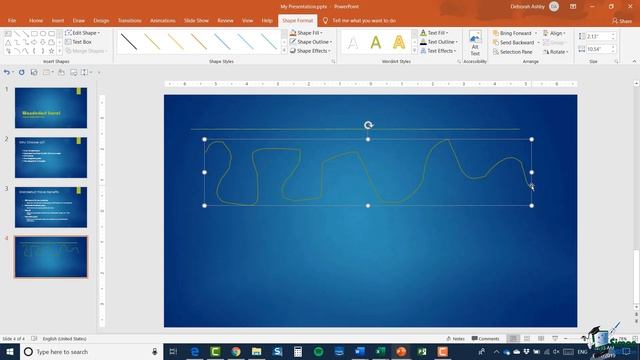Open the Shape Effects dropdown
The height and width of the screenshot is (360, 640).
(x=310, y=51)
